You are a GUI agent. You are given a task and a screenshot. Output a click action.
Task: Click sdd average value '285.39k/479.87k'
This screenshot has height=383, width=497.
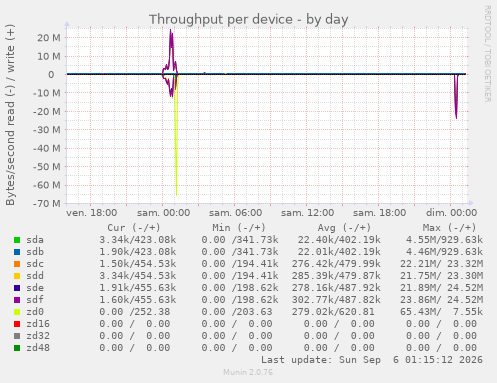(x=336, y=276)
